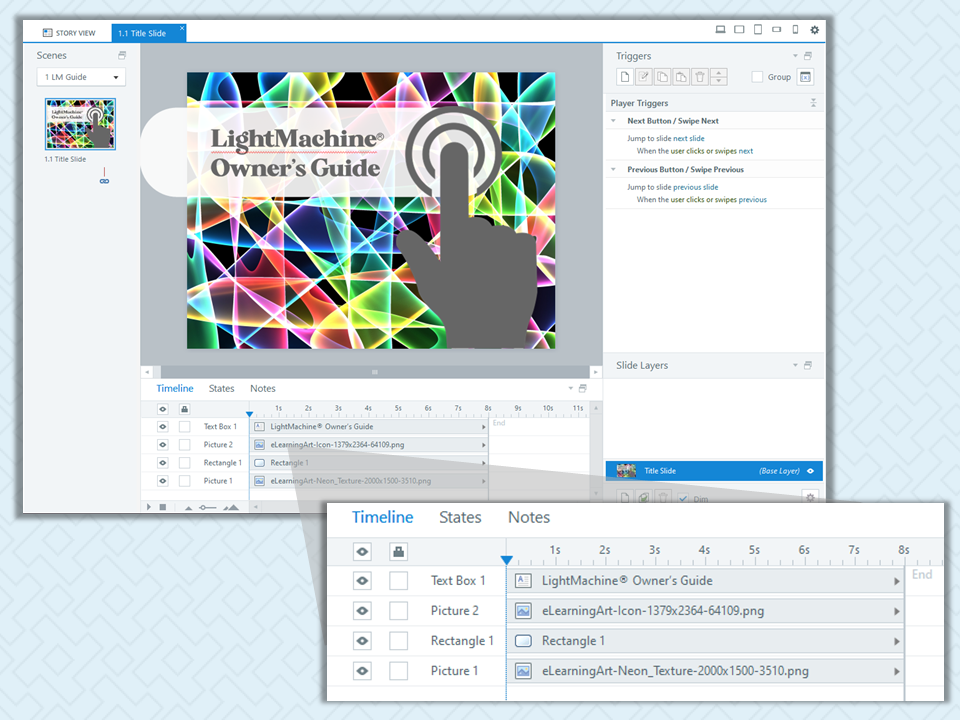
Task: Open the Notes tab in the main window
Action: (x=263, y=388)
